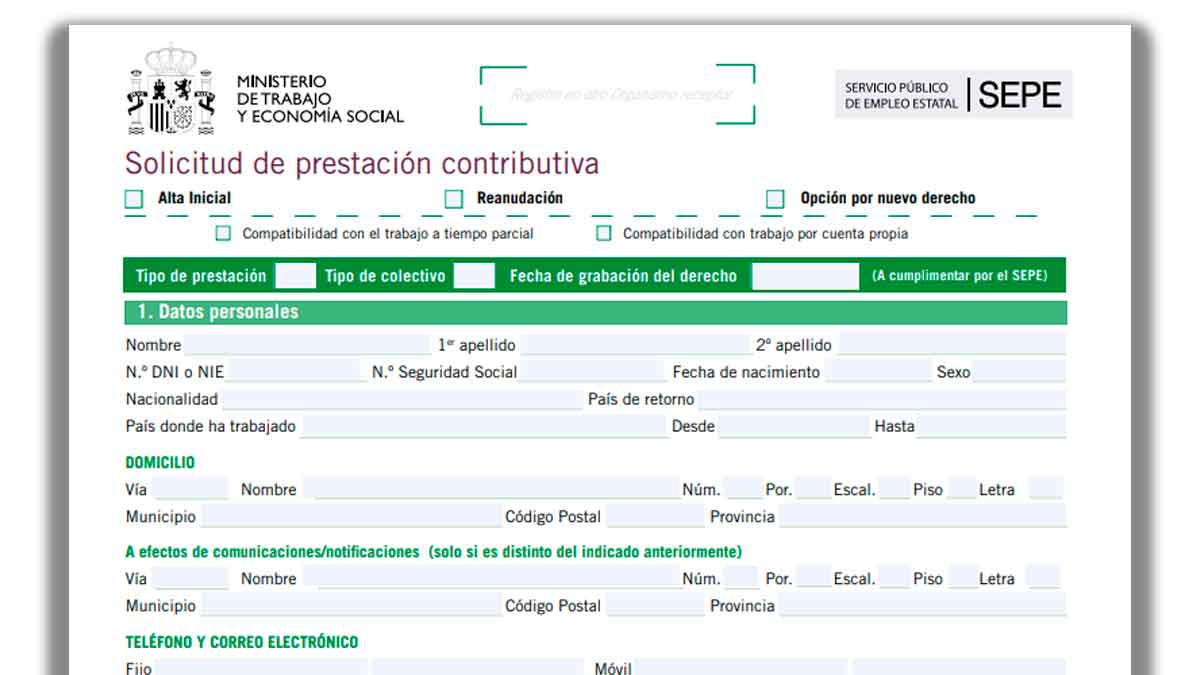The width and height of the screenshot is (1200, 675).
Task: Focus the 1er apellido input field
Action: coord(634,346)
